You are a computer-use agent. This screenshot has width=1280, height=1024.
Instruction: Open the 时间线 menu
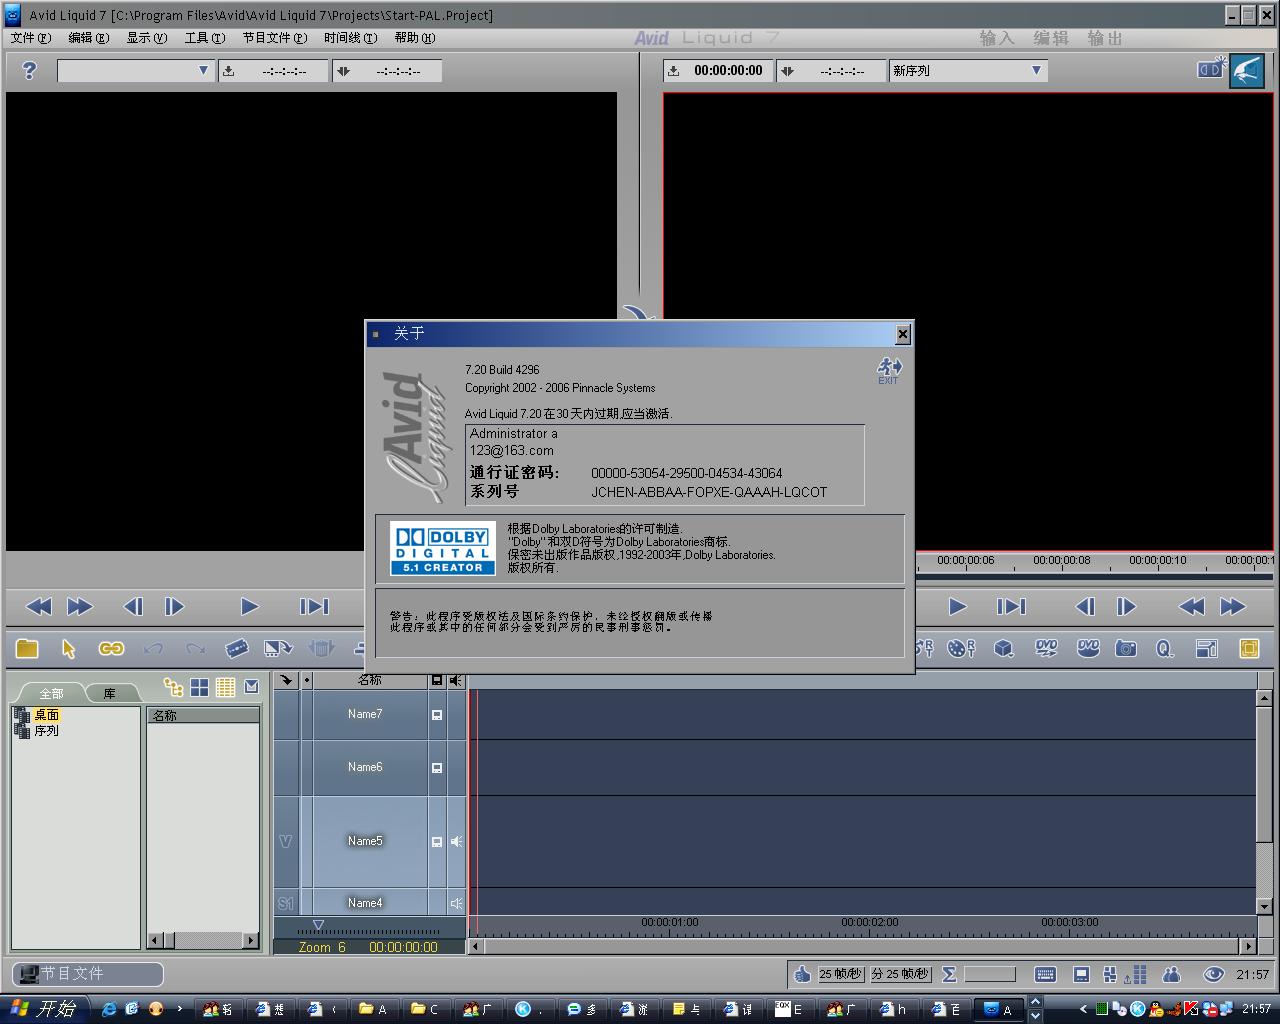click(350, 38)
